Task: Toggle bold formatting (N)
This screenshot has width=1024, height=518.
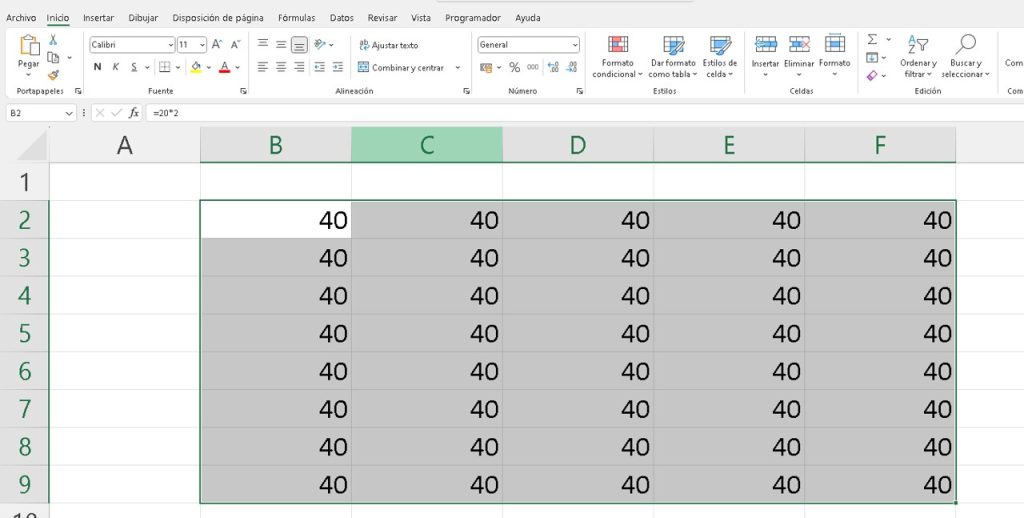Action: tap(98, 67)
